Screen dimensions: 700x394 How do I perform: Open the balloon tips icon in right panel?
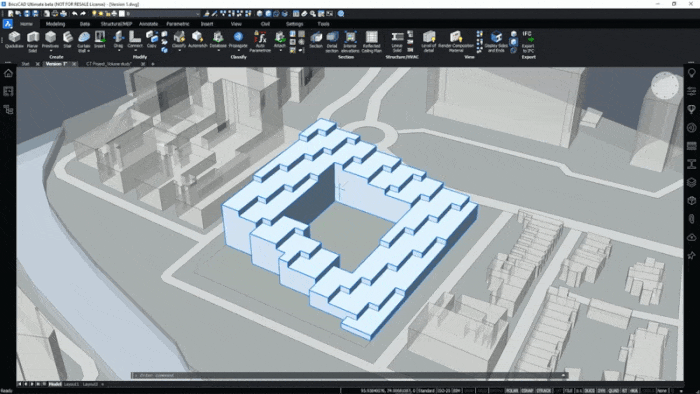692,109
